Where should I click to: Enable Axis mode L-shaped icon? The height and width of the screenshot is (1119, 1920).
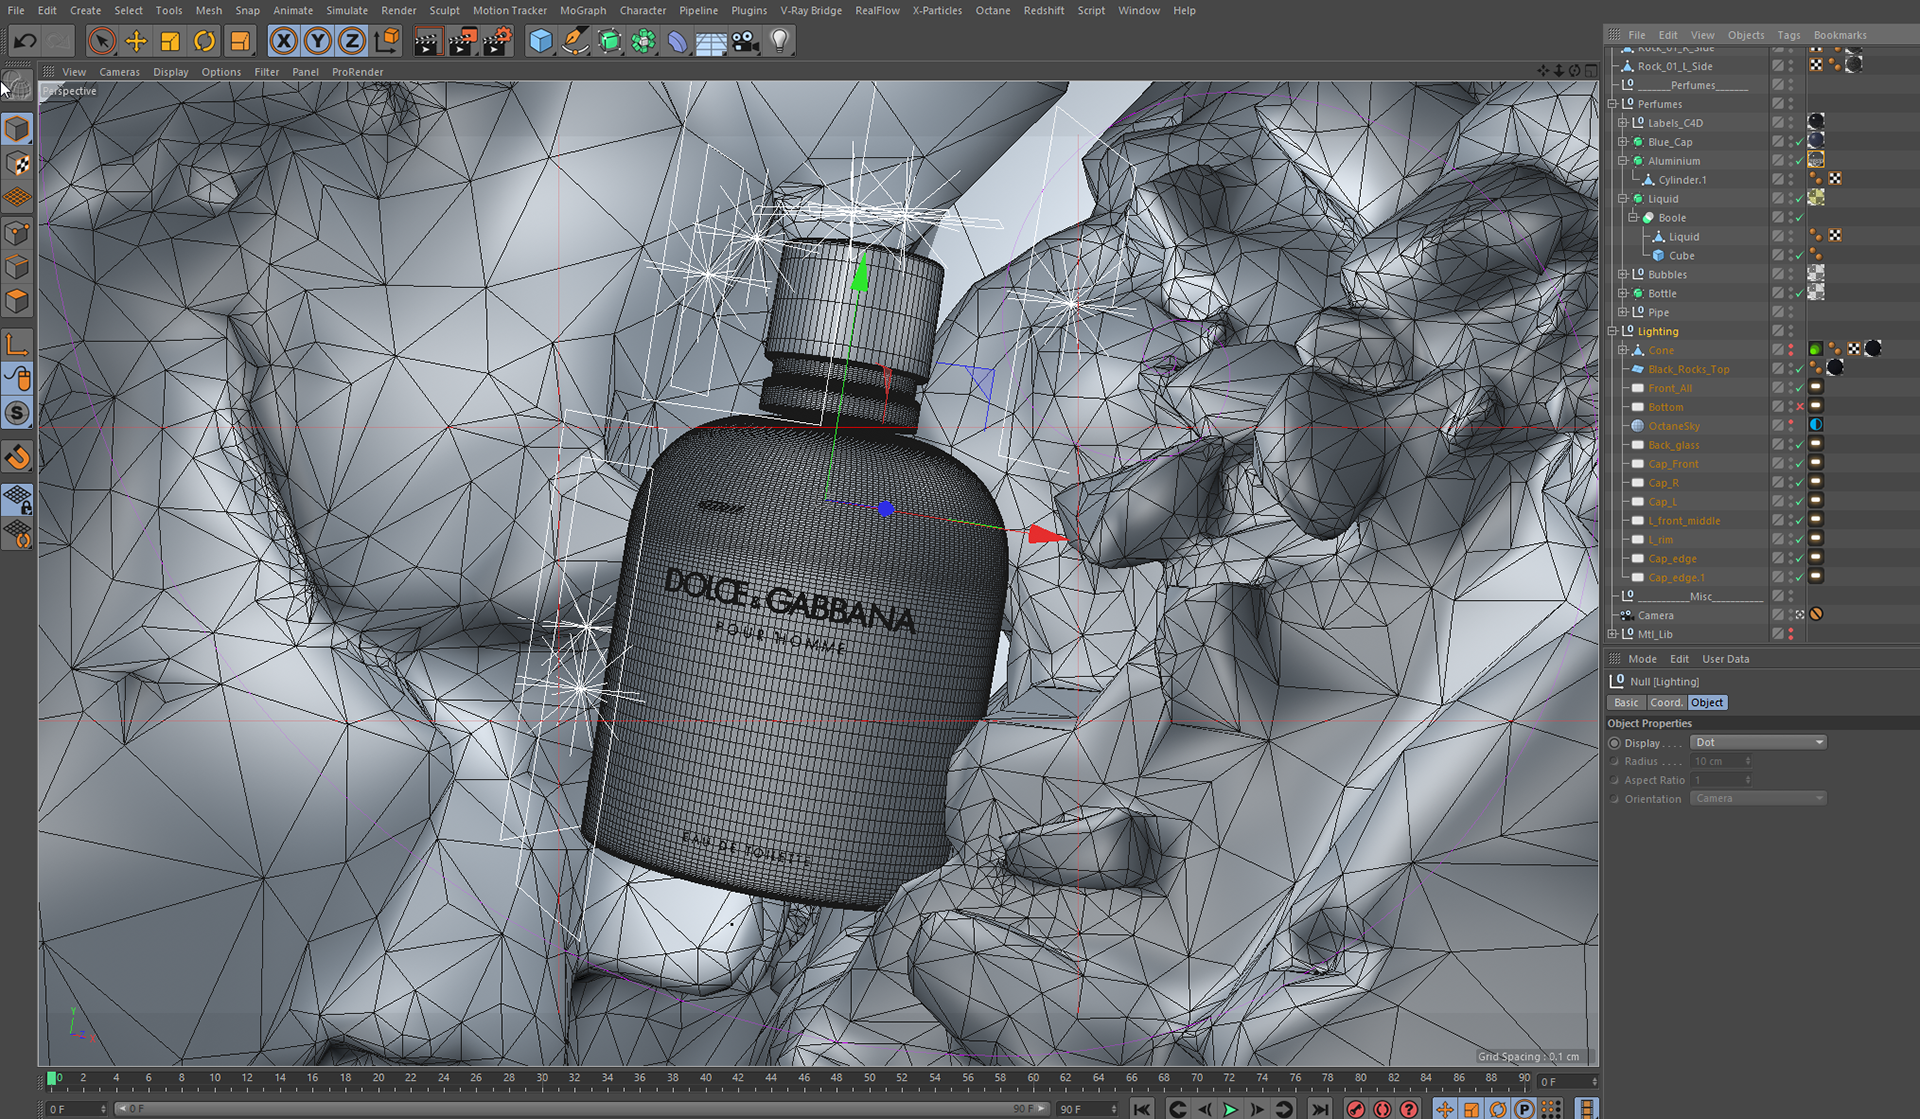pos(17,345)
